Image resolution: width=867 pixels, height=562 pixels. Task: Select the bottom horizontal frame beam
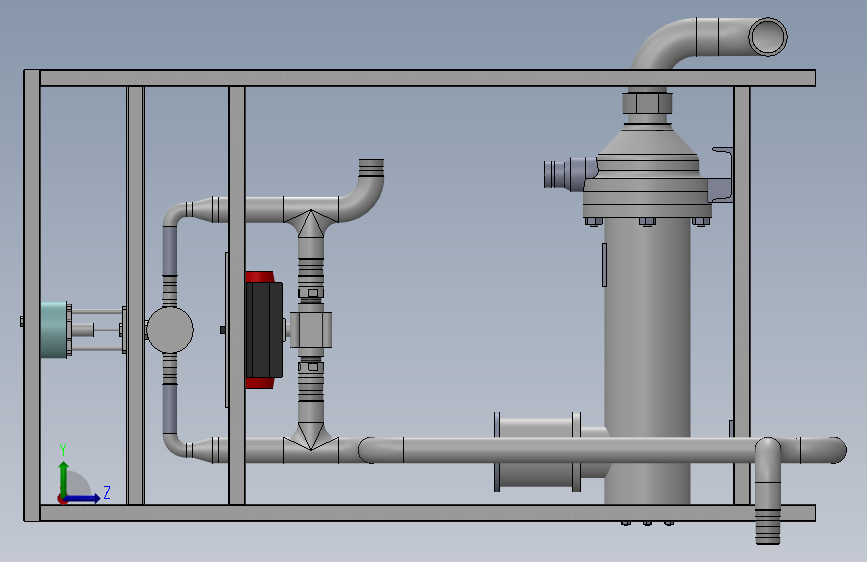point(427,513)
